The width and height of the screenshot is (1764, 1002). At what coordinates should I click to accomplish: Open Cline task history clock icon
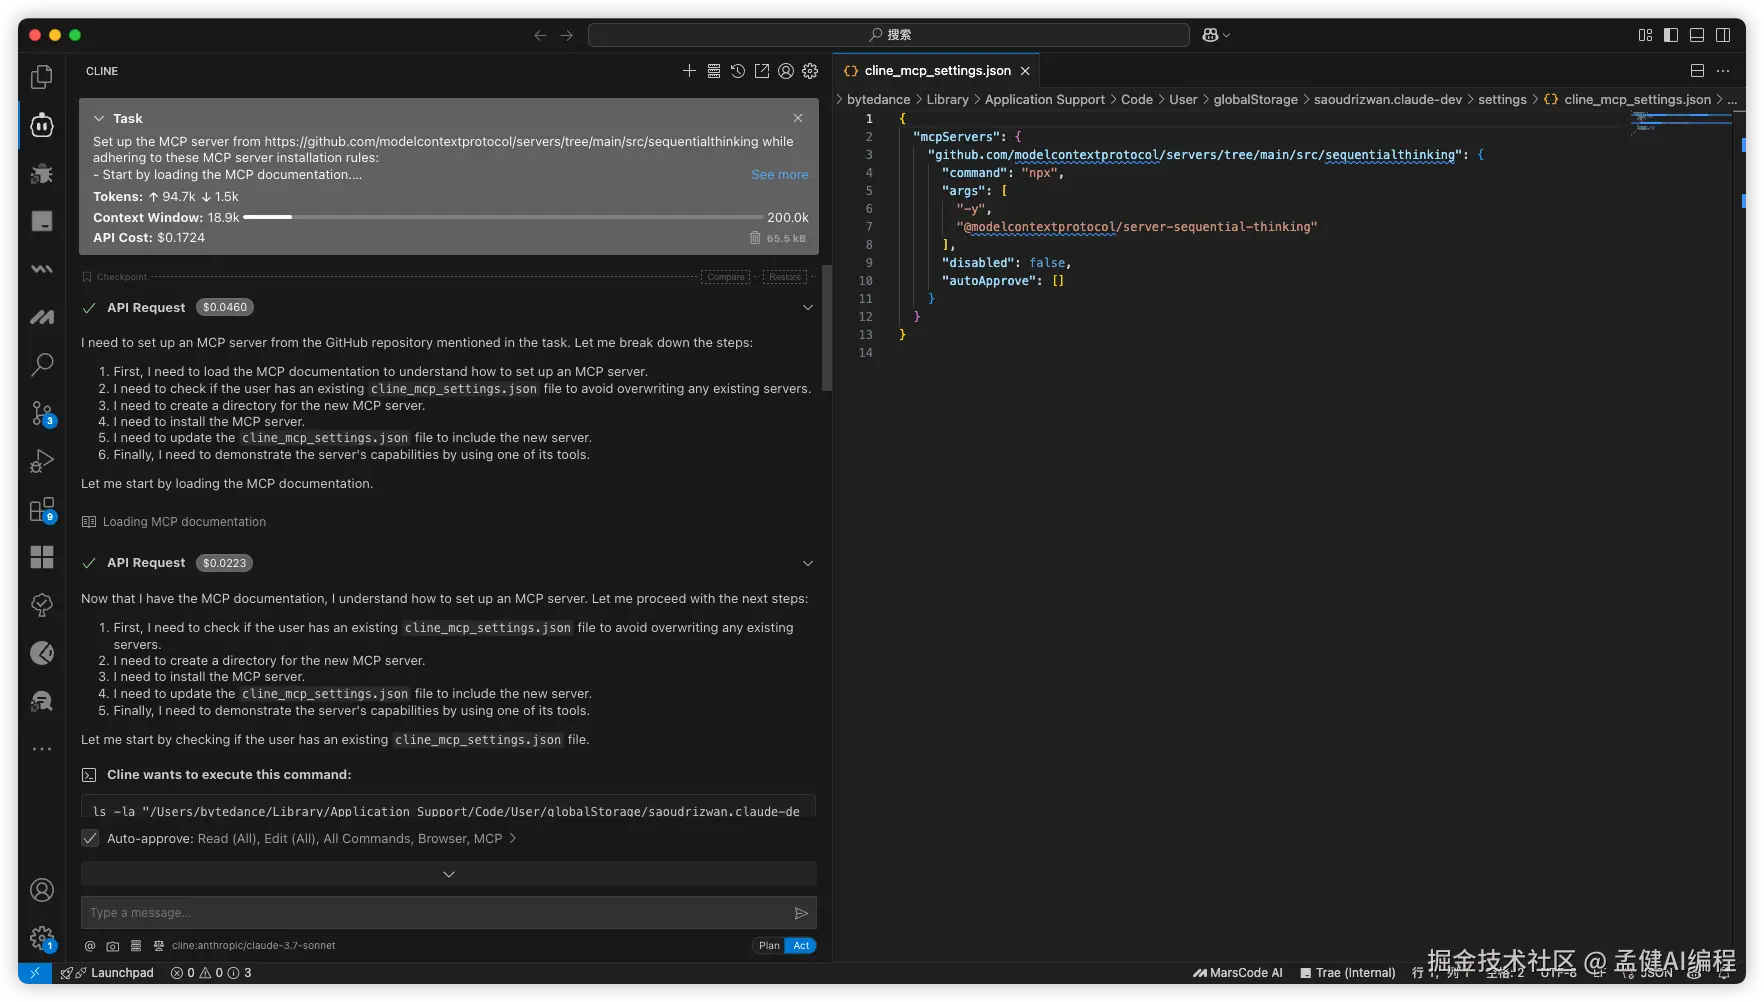(x=738, y=71)
